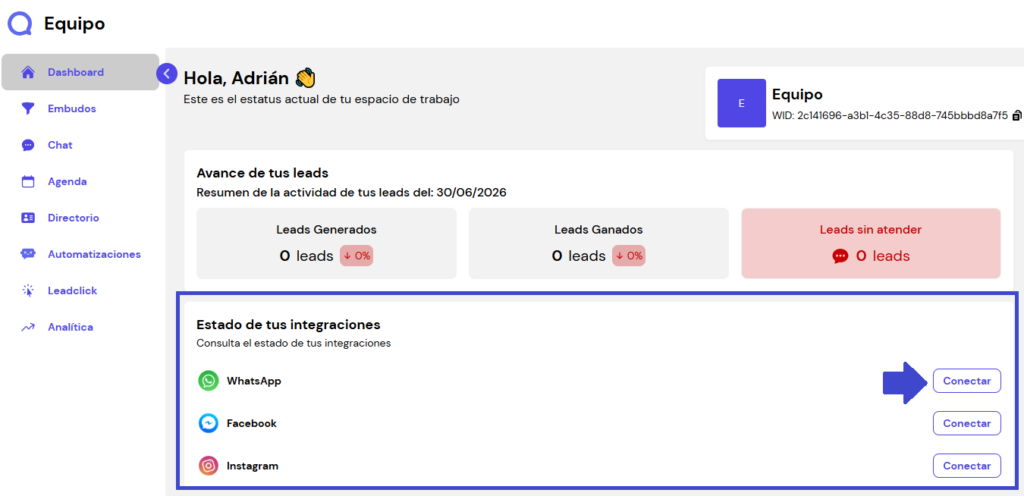Open the Leadclick section
Screen dimensions: 1024x496
tap(72, 290)
